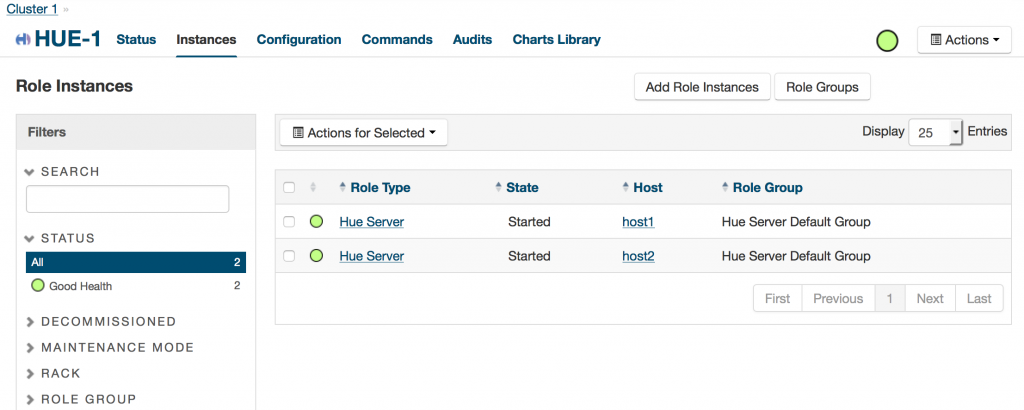The height and width of the screenshot is (410, 1024).
Task: Expand the MAINTENANCE MODE filter section
Action: [x=110, y=347]
